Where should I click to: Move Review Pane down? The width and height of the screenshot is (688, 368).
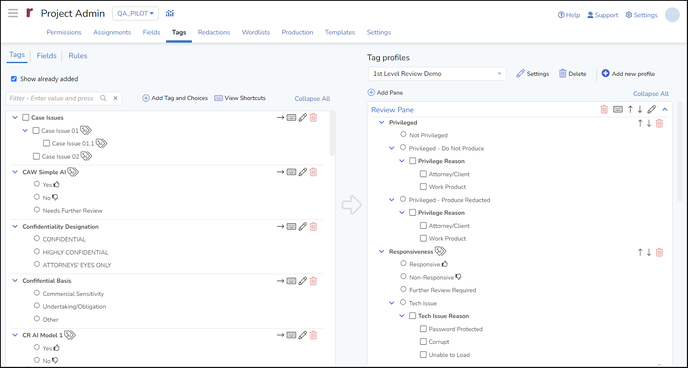click(640, 109)
